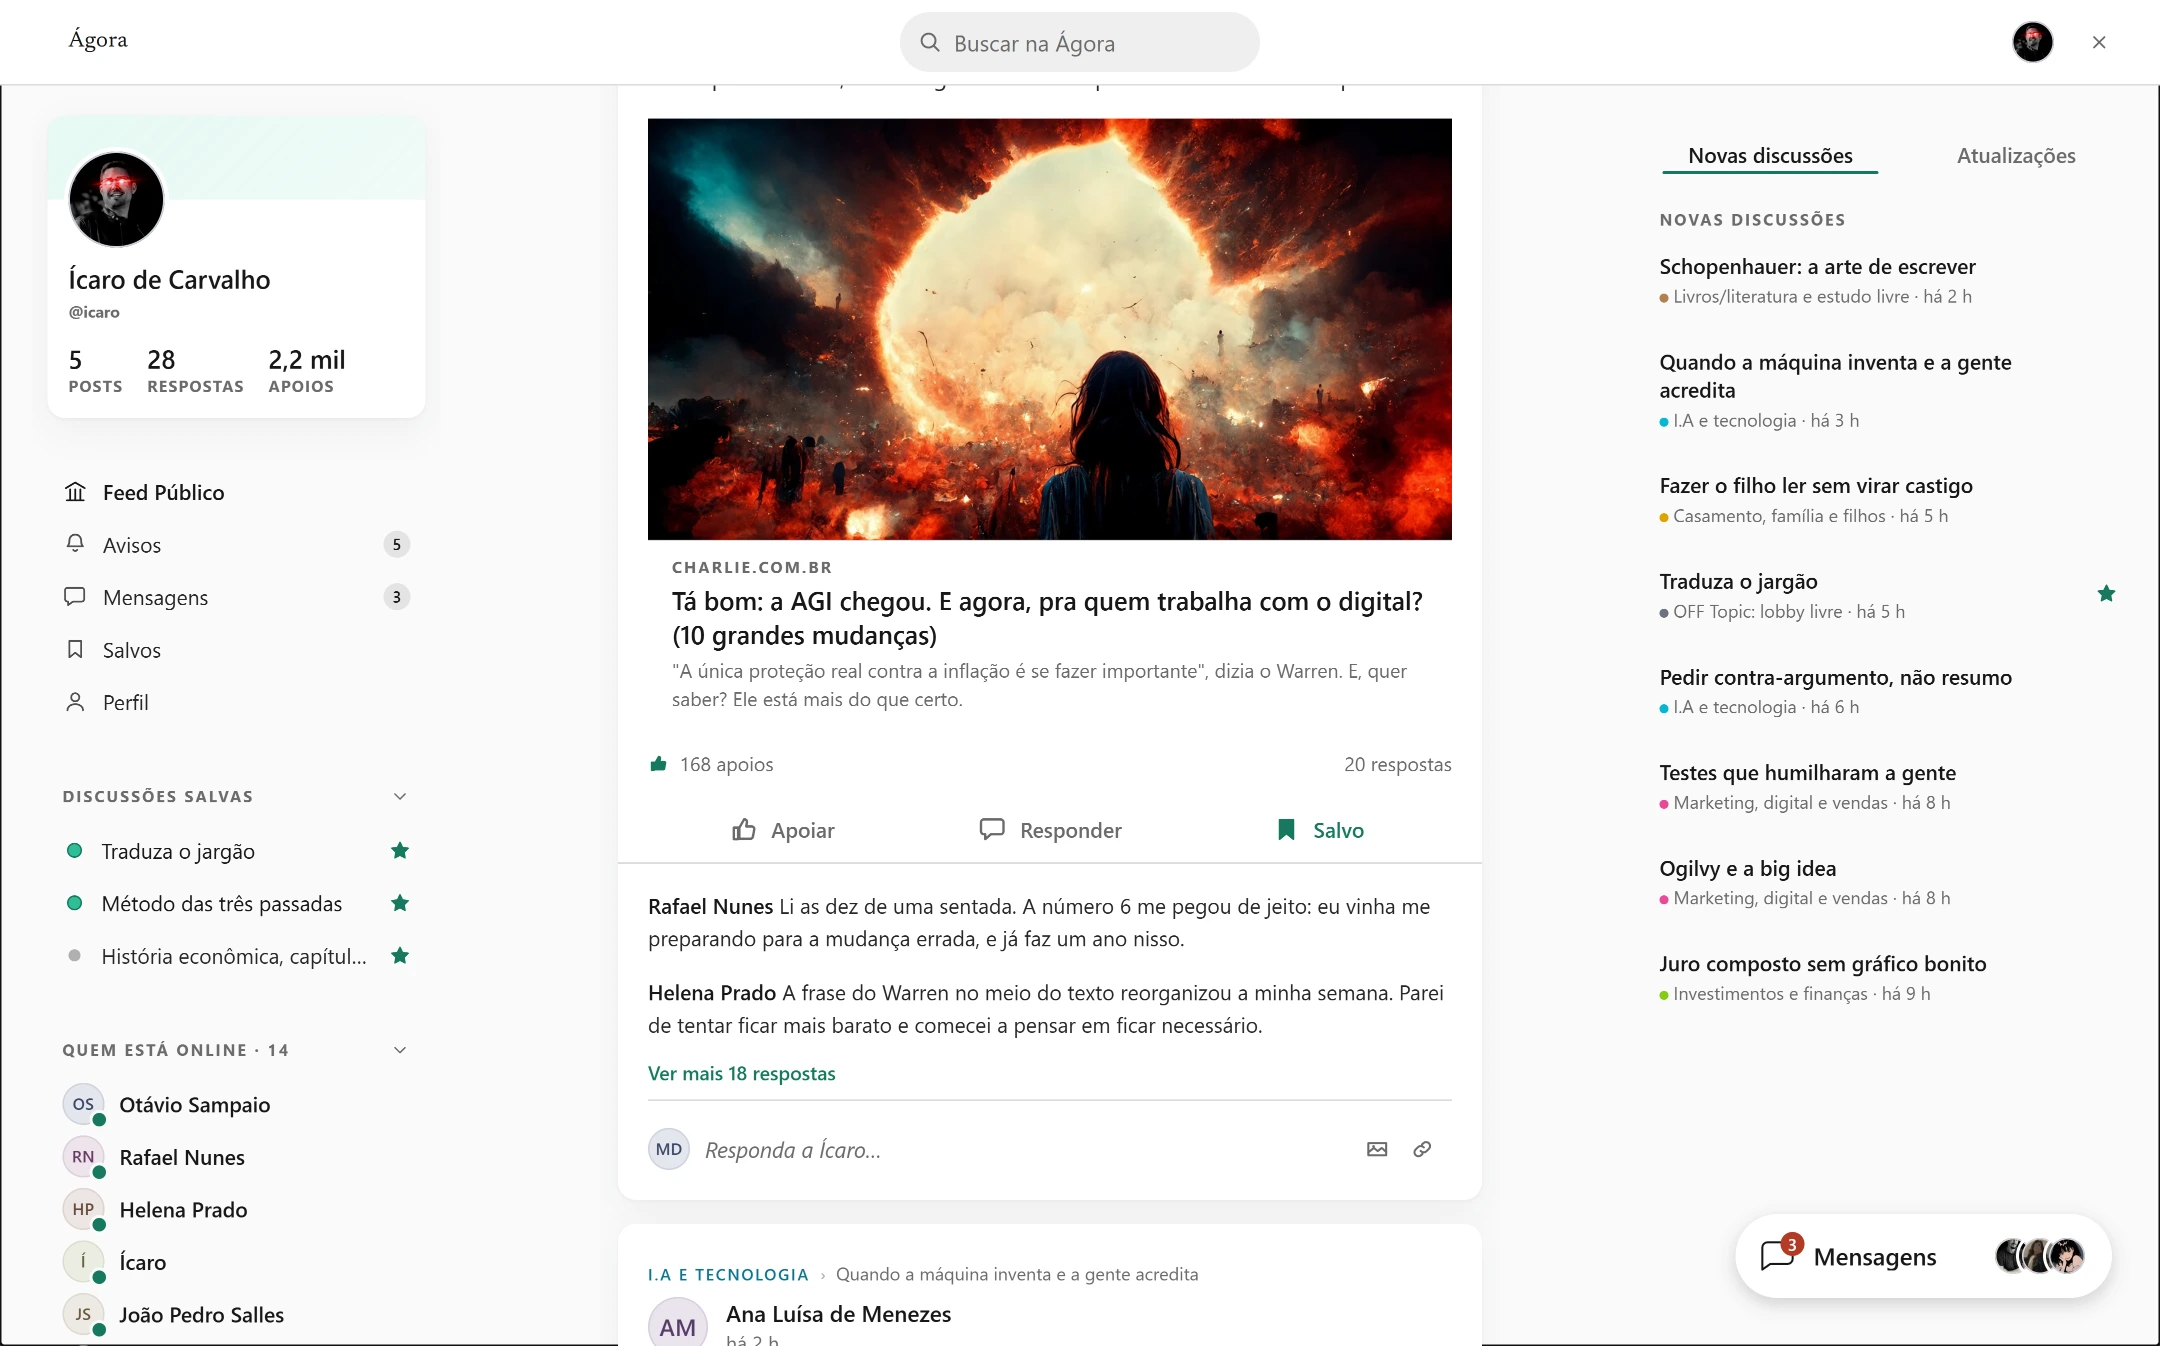The image size is (2160, 1346).
Task: Attach an image with the picture icon
Action: pyautogui.click(x=1377, y=1149)
